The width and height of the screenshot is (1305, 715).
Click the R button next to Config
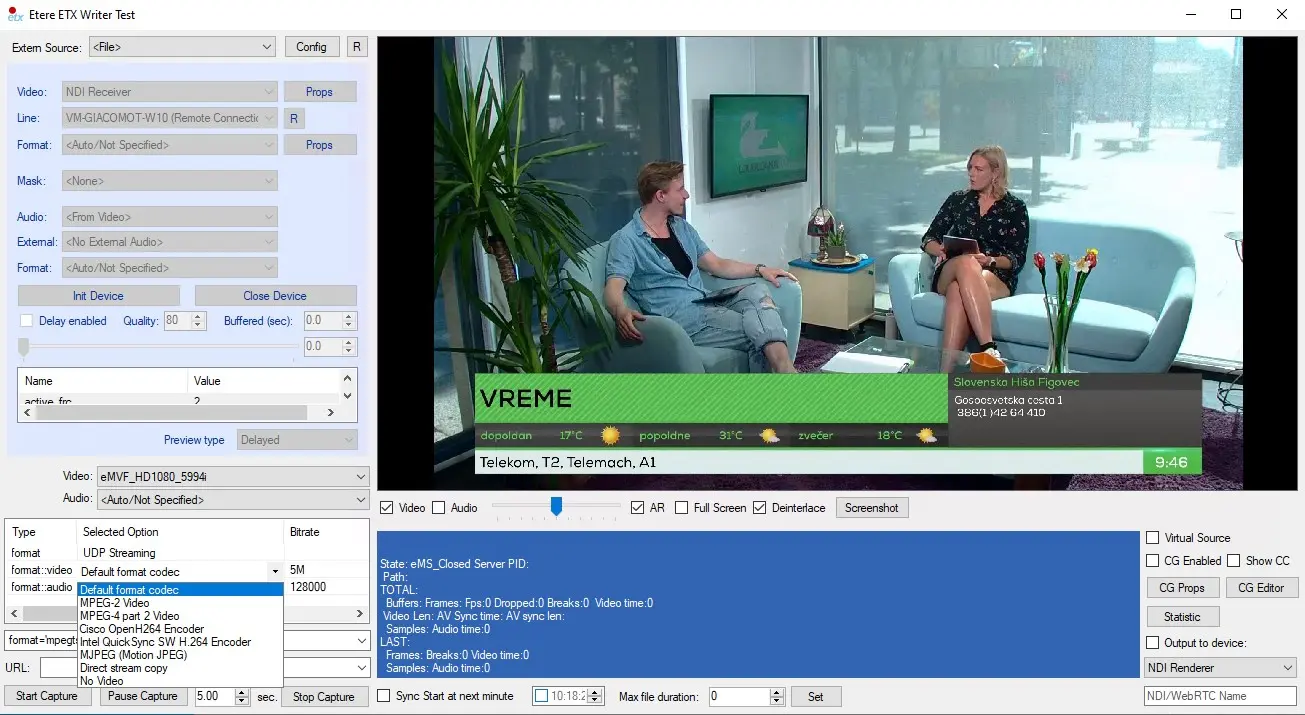357,47
